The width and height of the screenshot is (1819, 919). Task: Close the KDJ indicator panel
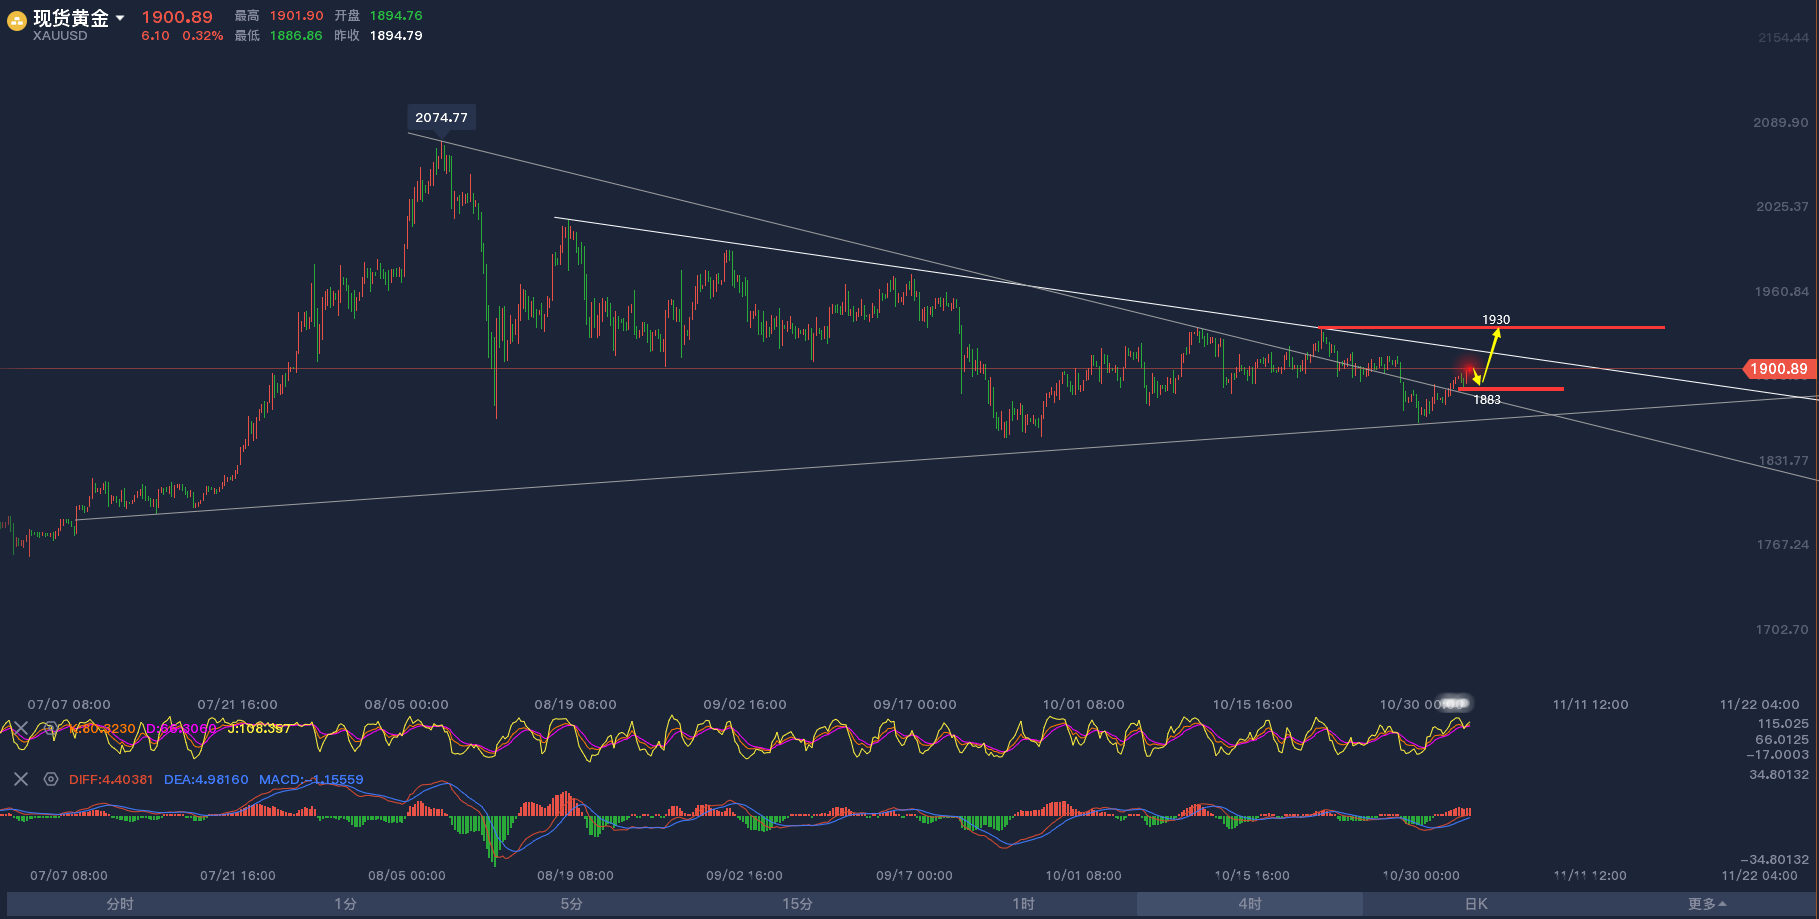[21, 728]
